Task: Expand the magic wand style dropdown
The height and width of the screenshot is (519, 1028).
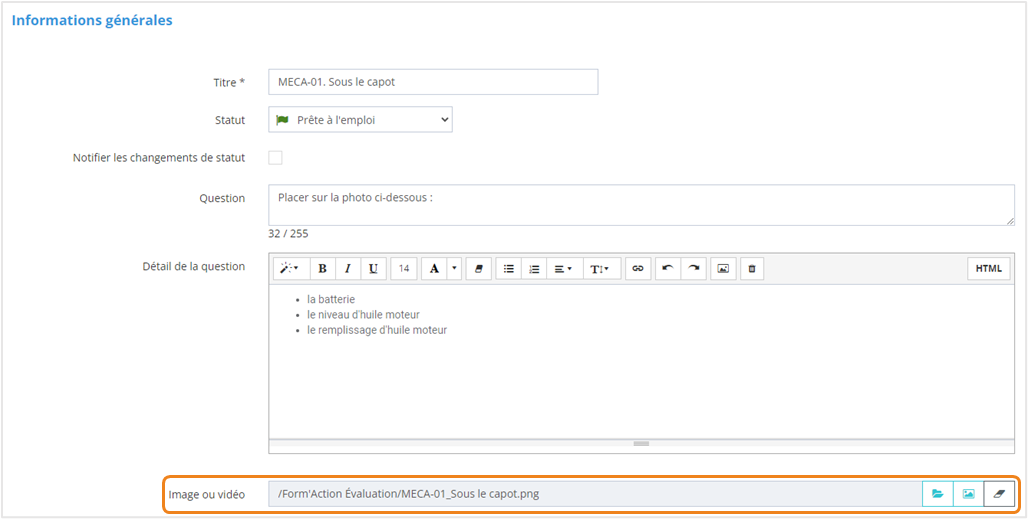Action: click(x=289, y=268)
